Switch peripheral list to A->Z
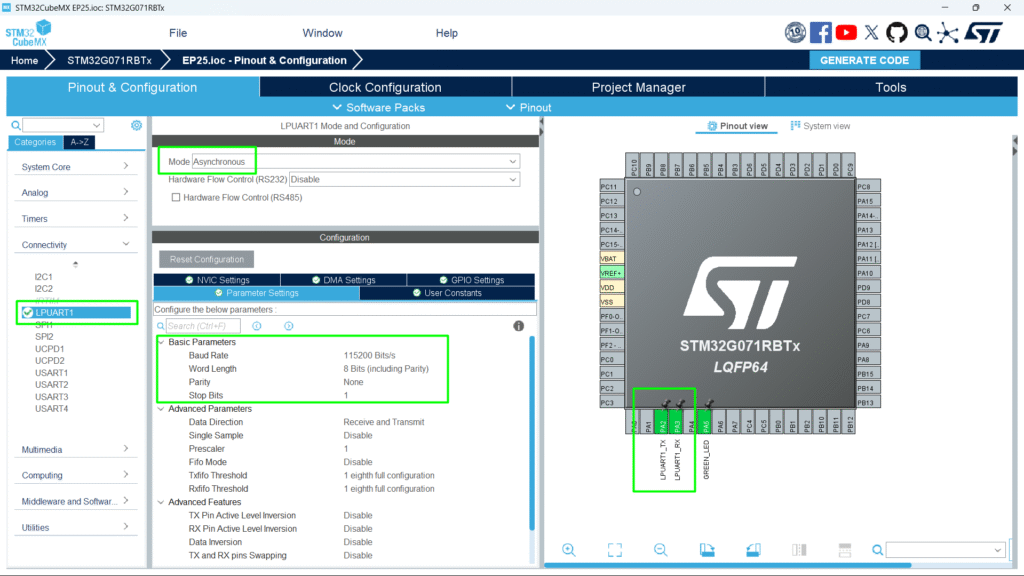Viewport: 1024px width, 576px height. [79, 142]
